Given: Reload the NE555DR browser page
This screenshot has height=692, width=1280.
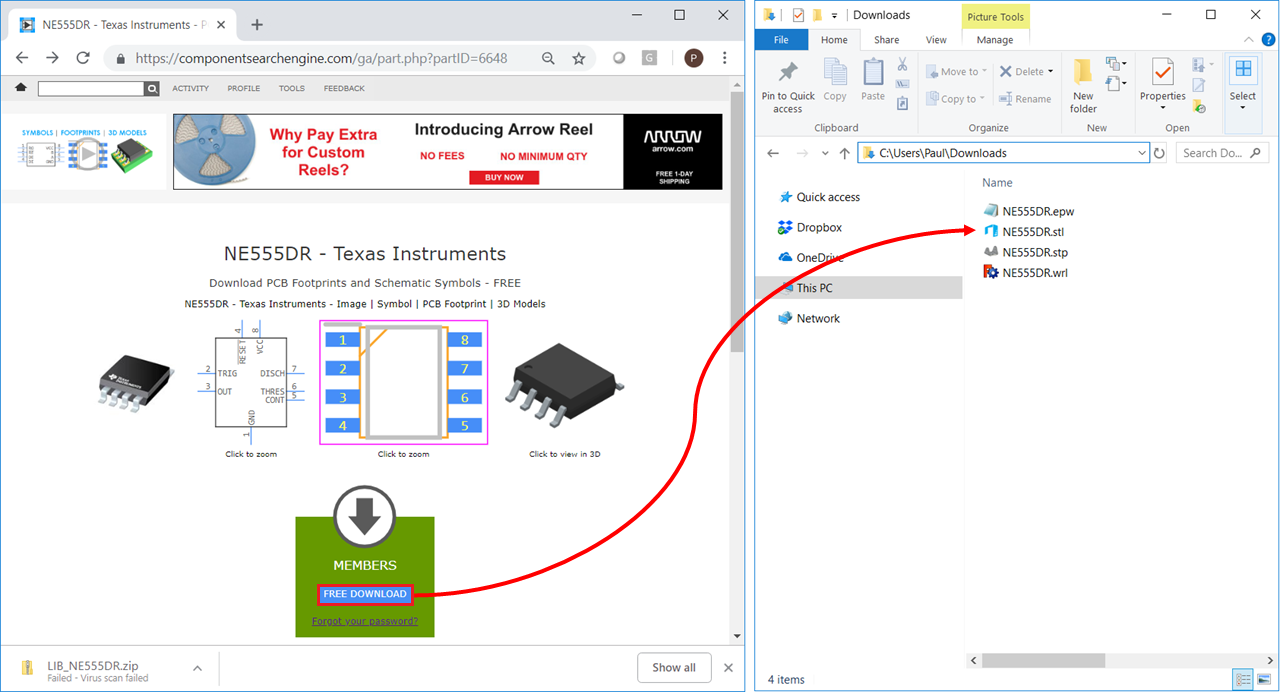Looking at the screenshot, I should pos(83,58).
